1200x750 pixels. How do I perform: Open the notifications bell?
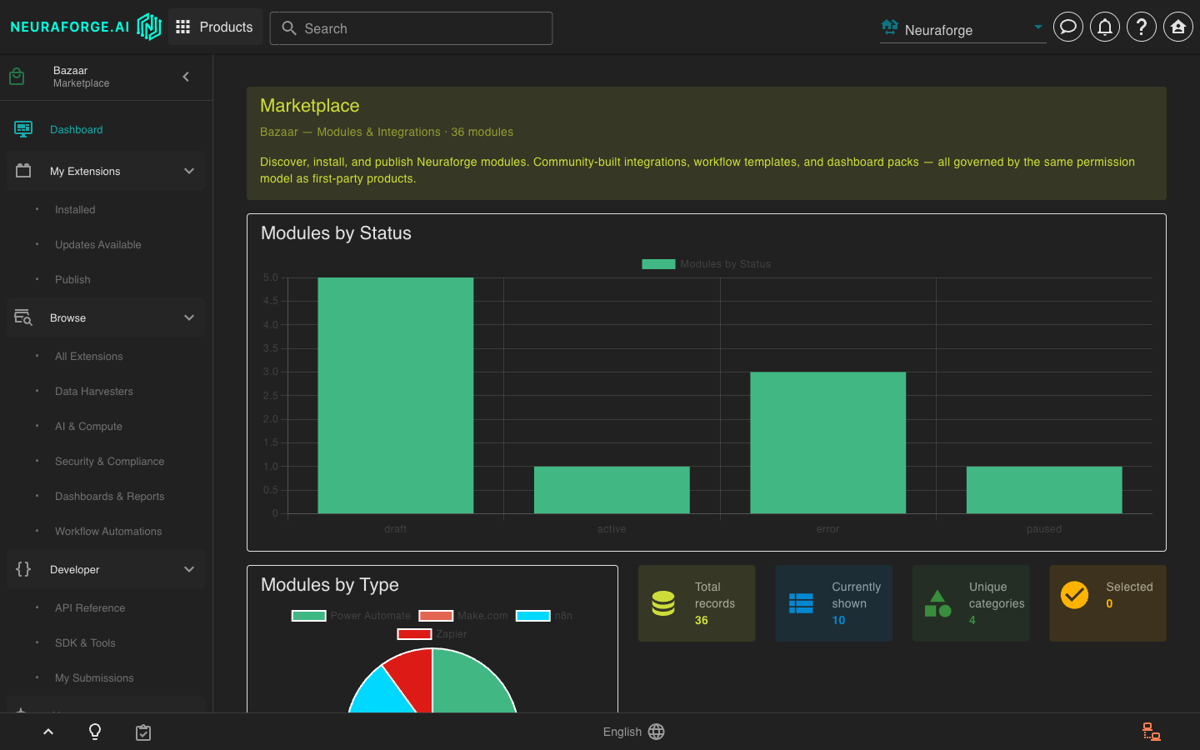pos(1105,27)
